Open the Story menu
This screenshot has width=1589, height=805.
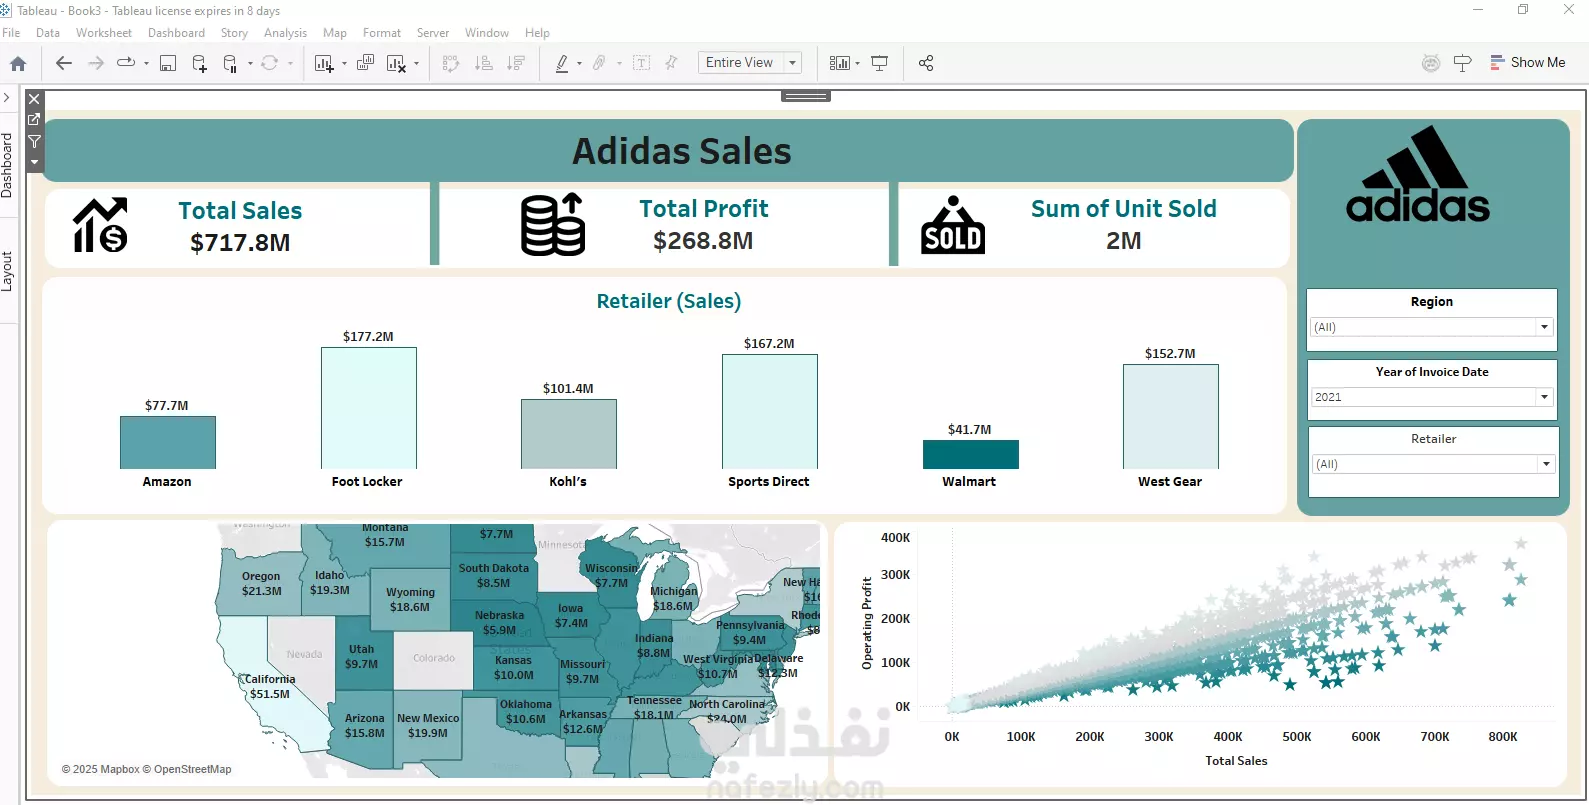click(x=234, y=33)
